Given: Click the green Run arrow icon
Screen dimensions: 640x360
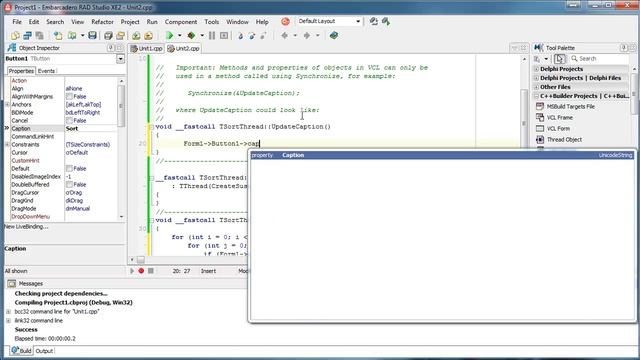Looking at the screenshot, I should click(x=169, y=36).
